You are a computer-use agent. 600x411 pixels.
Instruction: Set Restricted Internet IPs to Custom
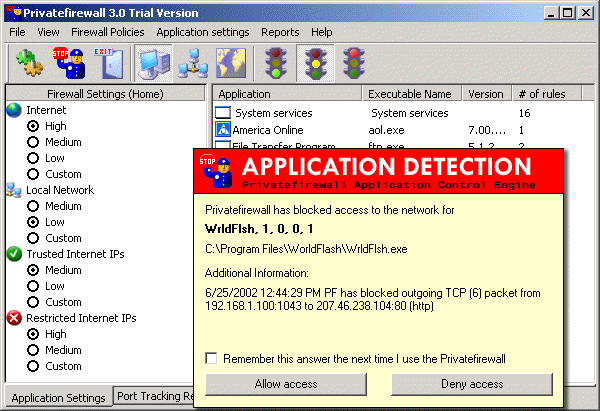(x=33, y=366)
